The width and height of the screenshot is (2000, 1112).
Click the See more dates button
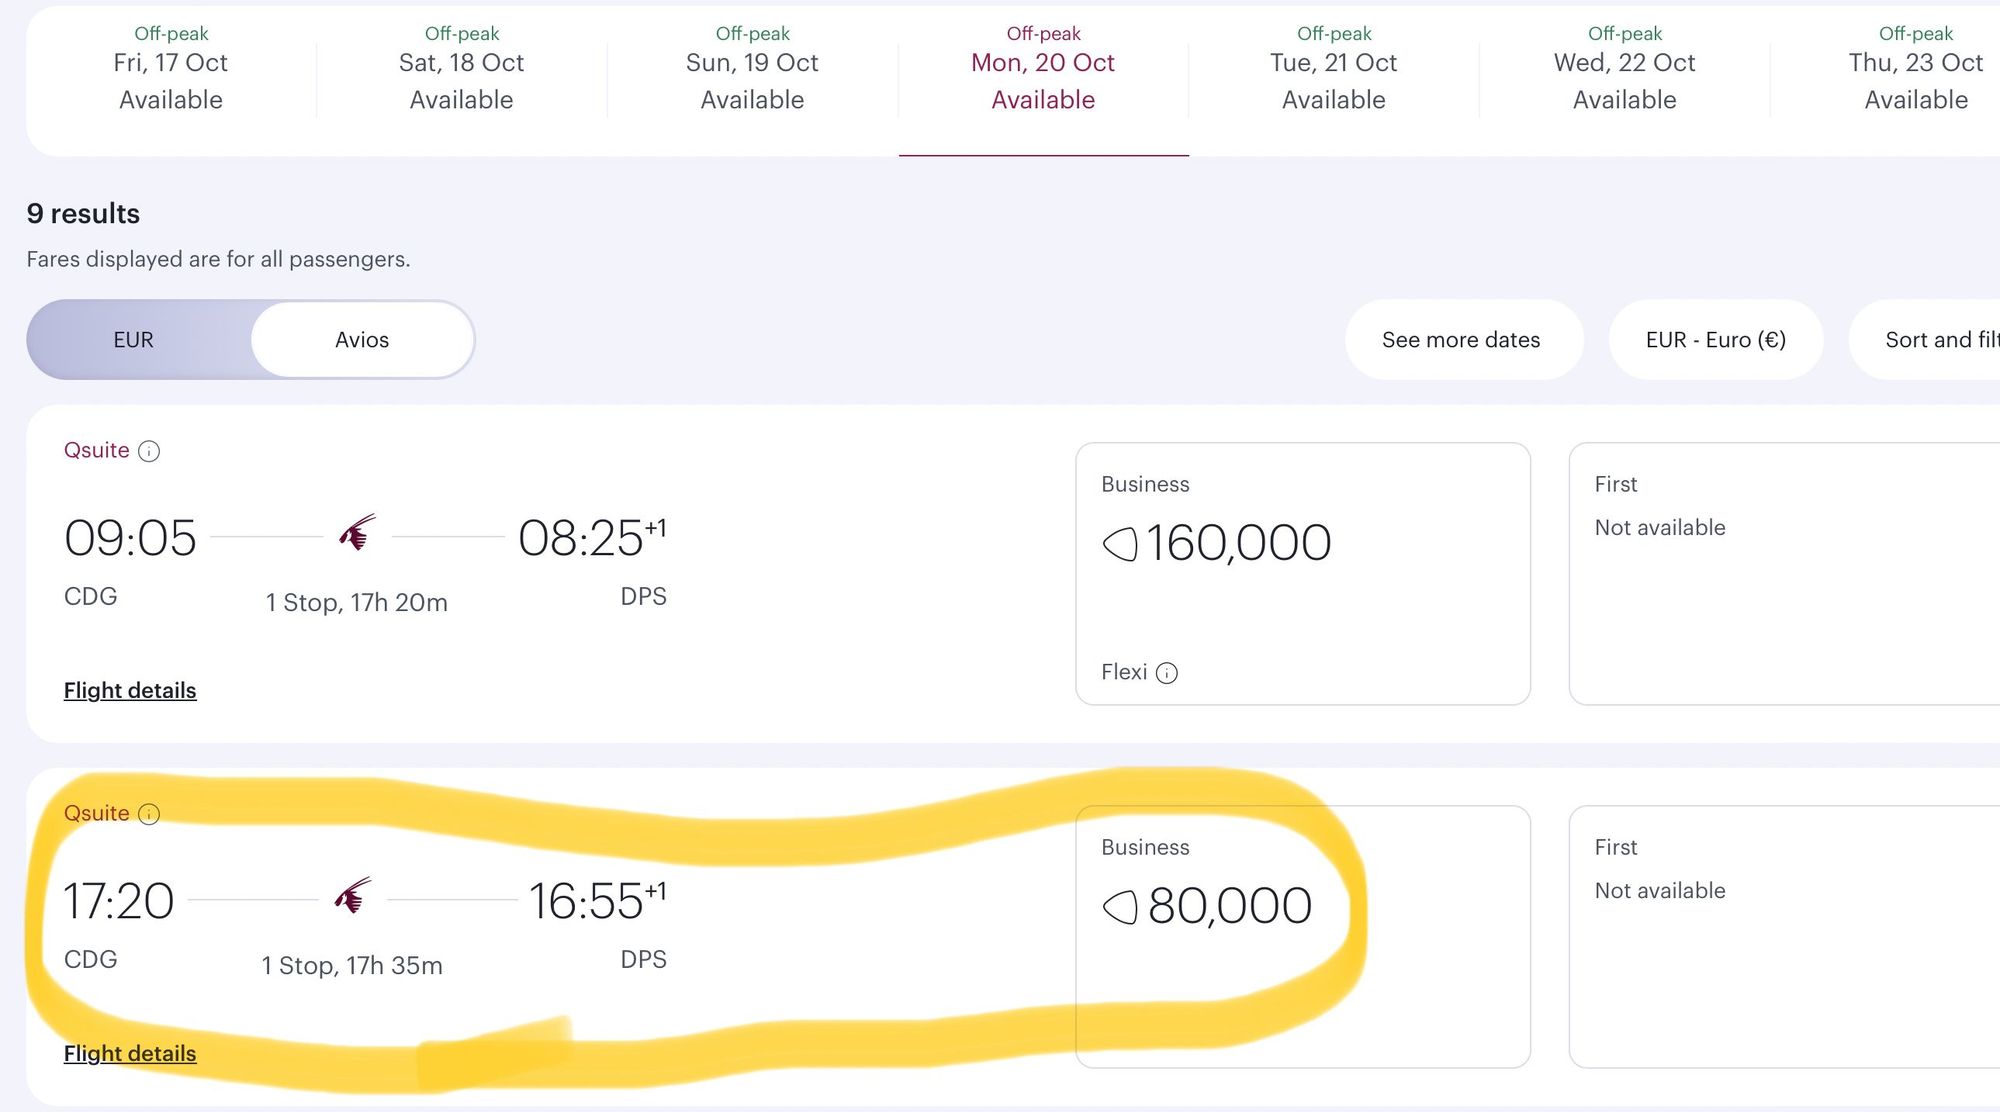pos(1461,340)
